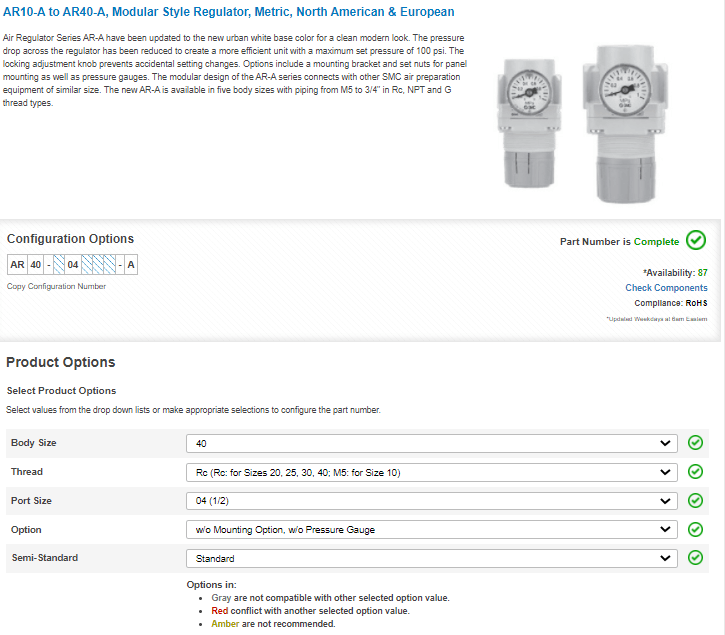Expand the Option dropdown for mounting and gauge
Screen dimensions: 725x635
[x=431, y=530]
